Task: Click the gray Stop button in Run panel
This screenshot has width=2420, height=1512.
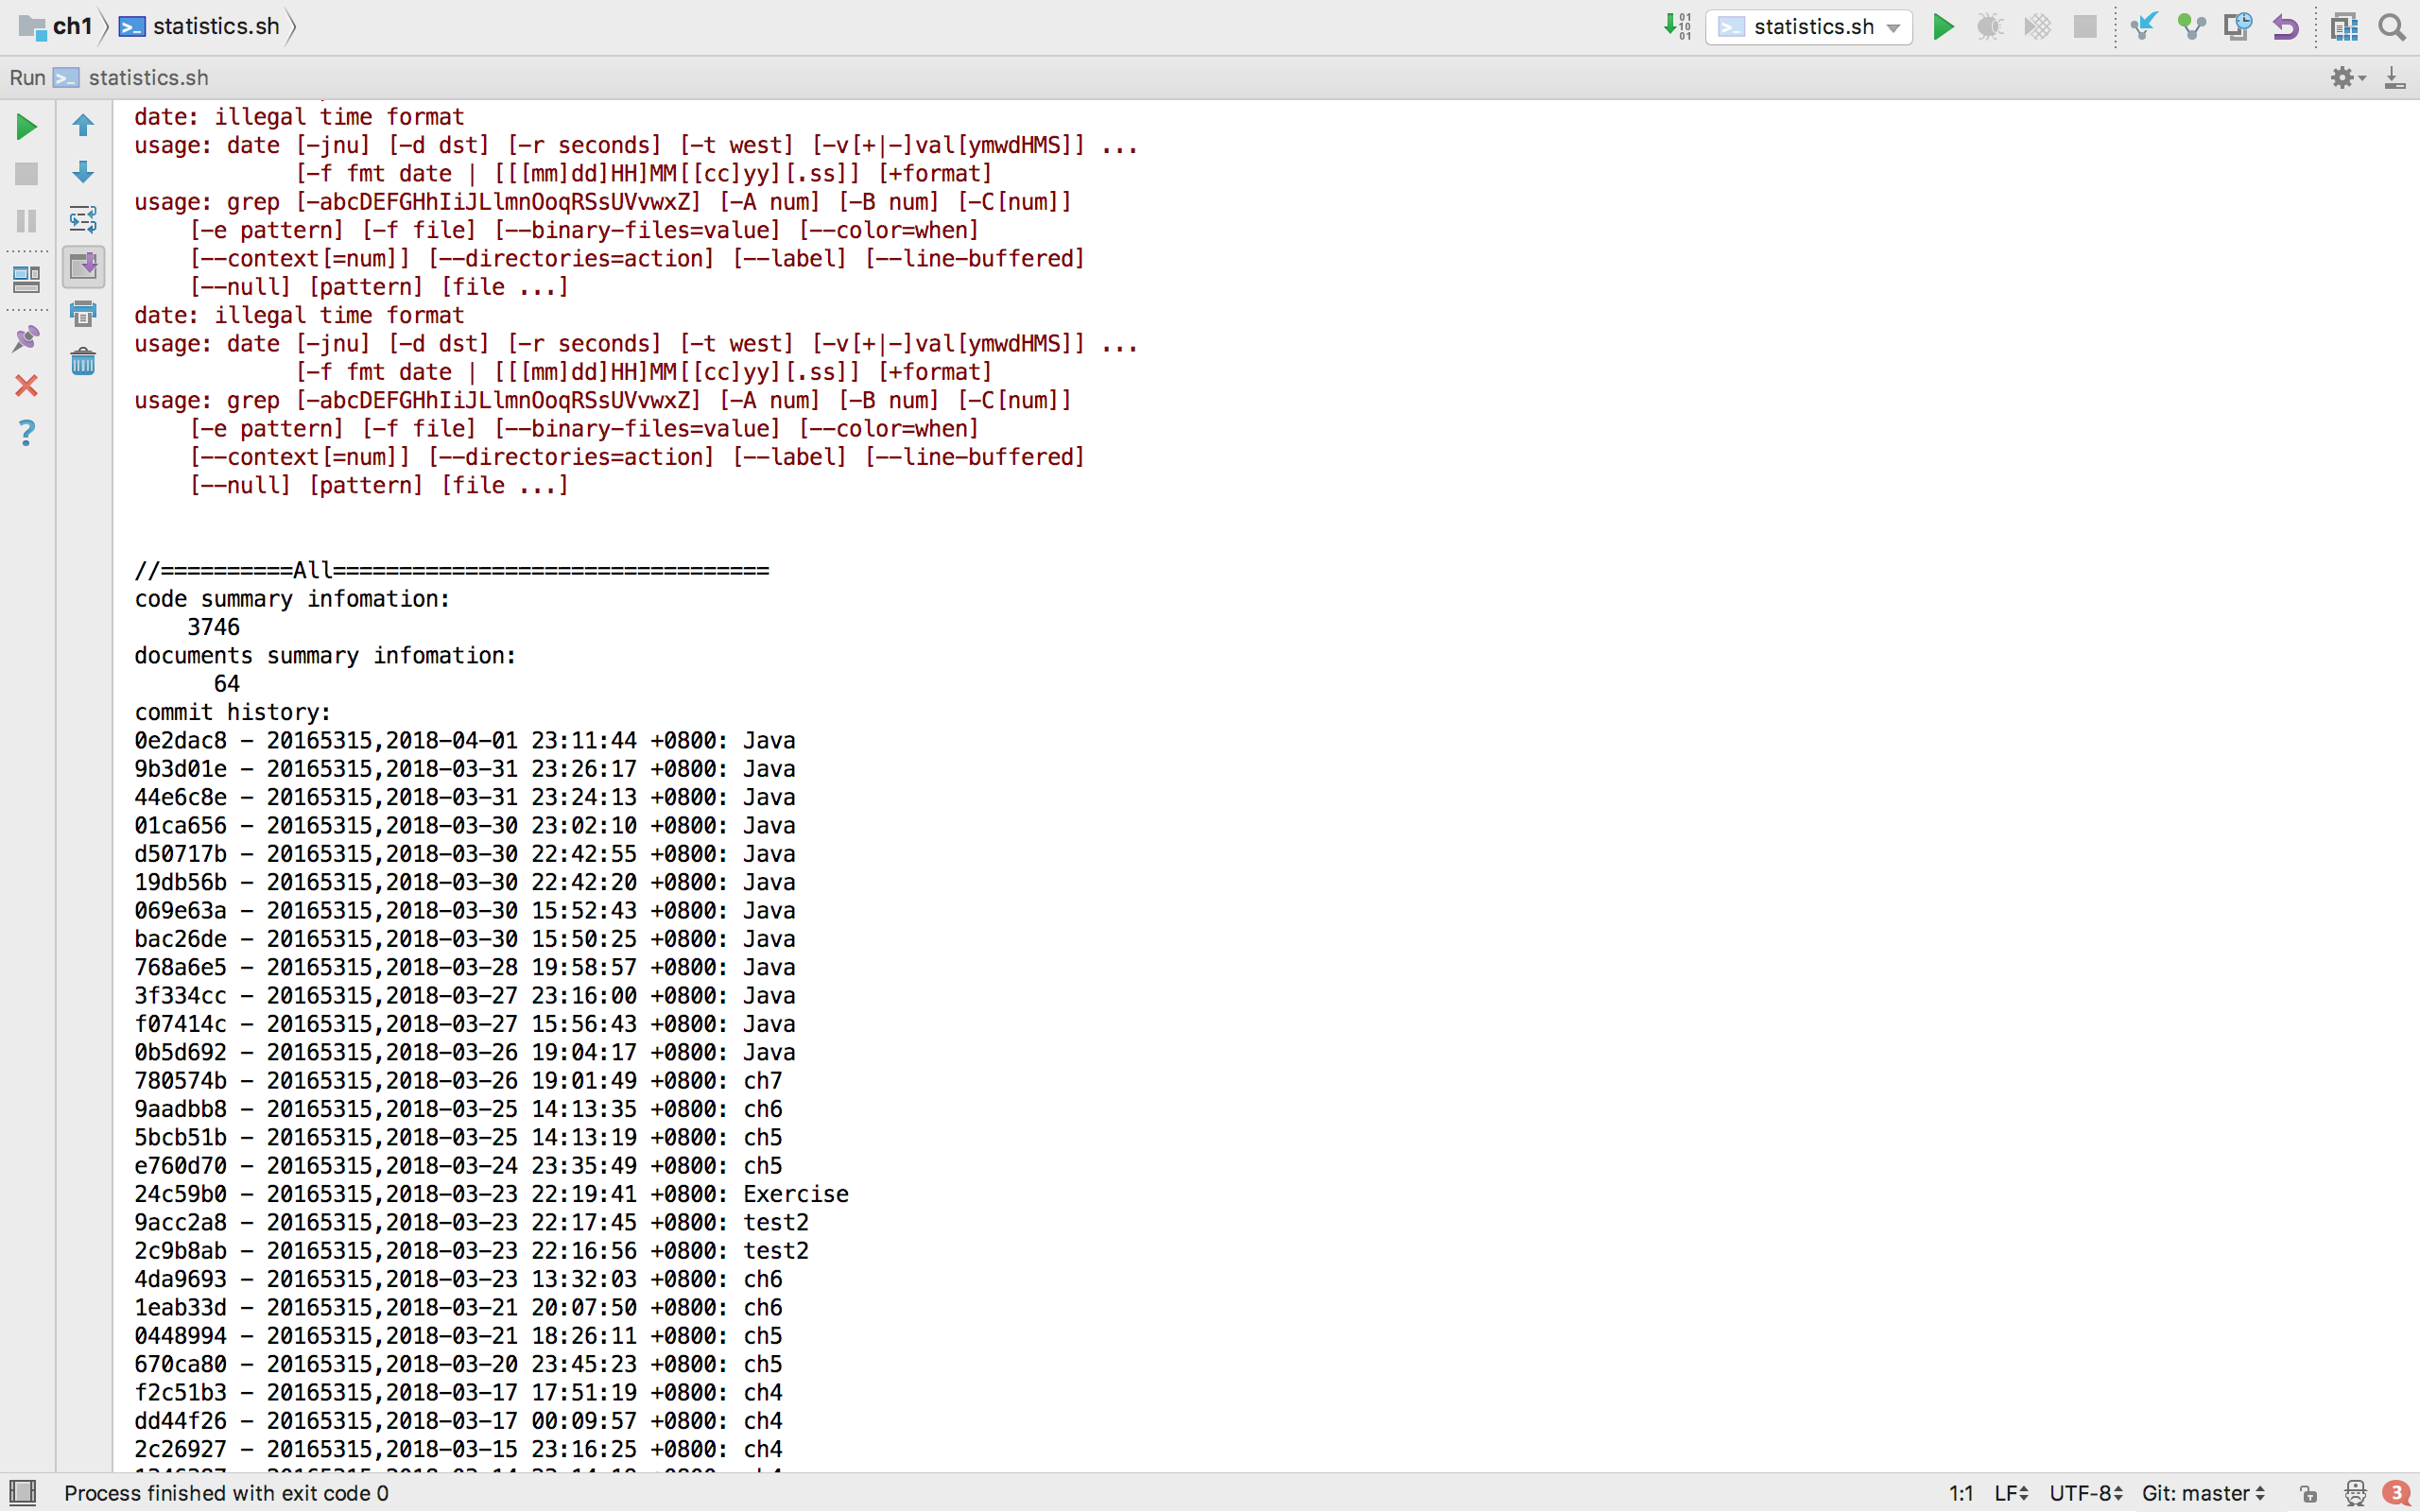Action: tap(27, 174)
